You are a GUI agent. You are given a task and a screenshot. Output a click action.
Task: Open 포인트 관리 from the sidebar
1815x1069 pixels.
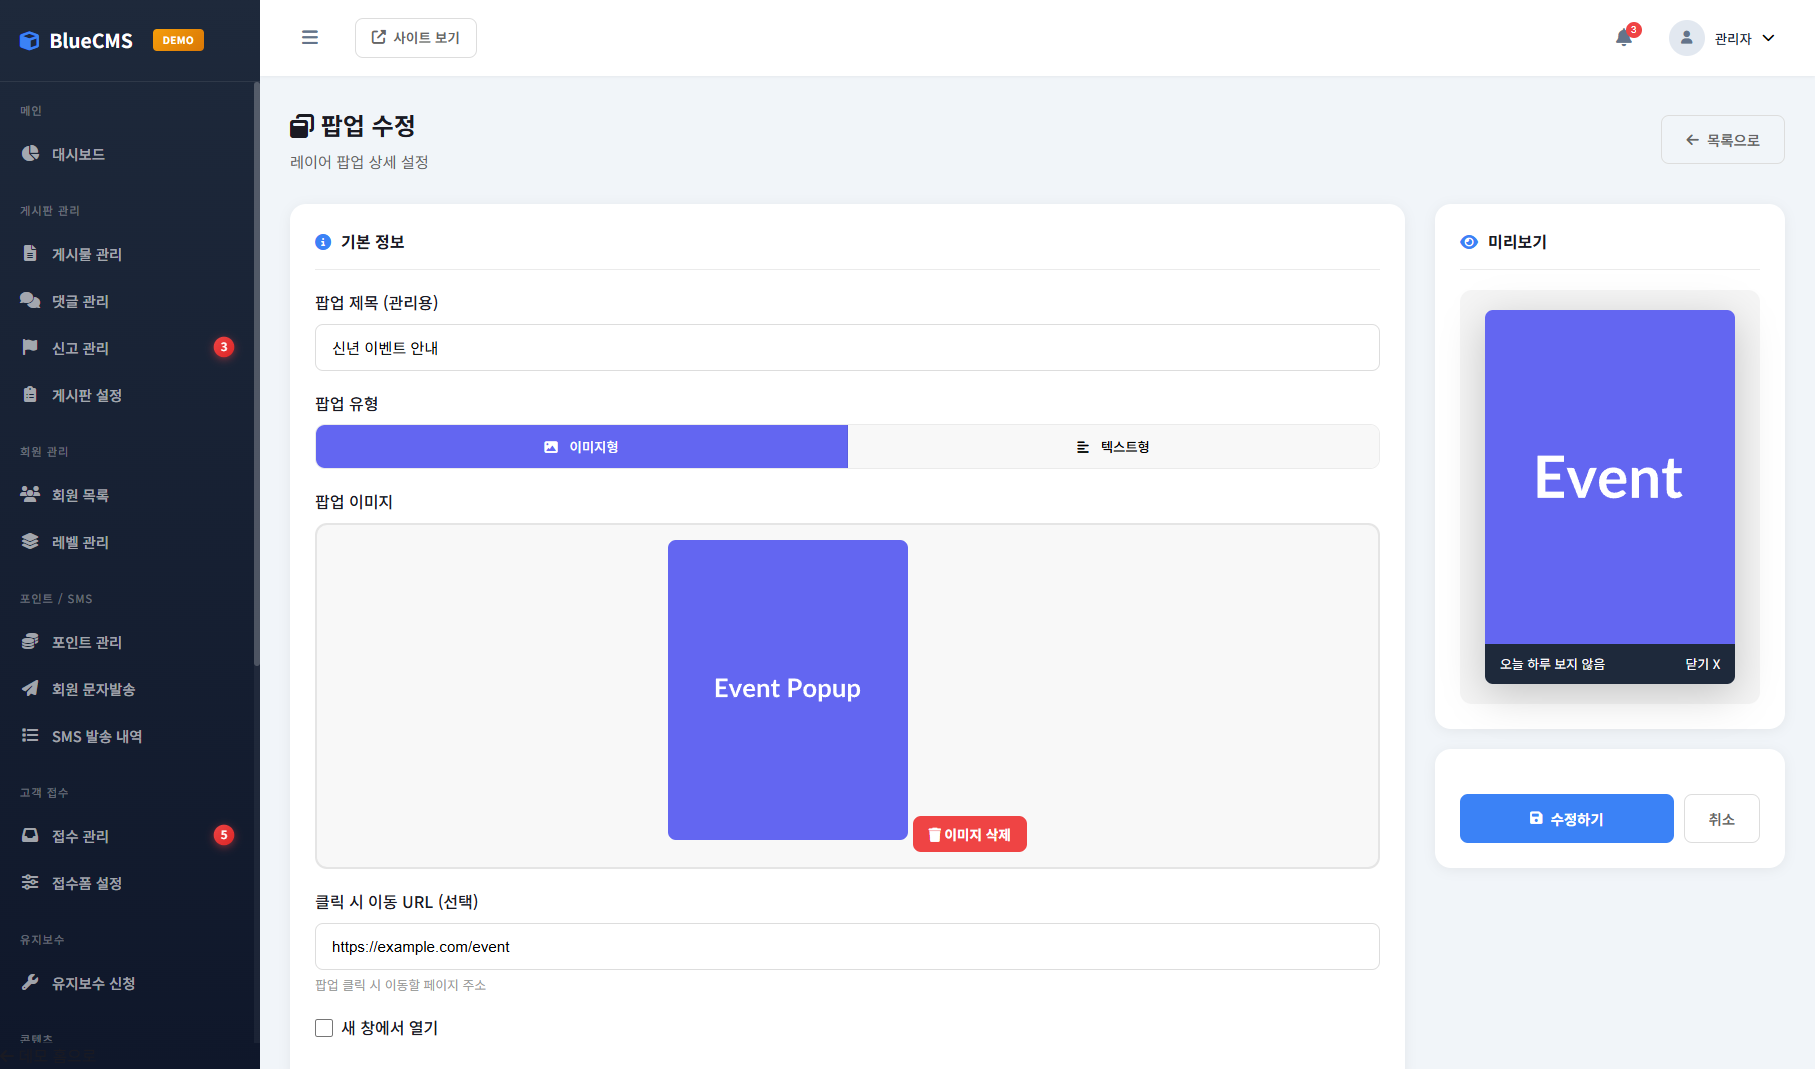[87, 642]
